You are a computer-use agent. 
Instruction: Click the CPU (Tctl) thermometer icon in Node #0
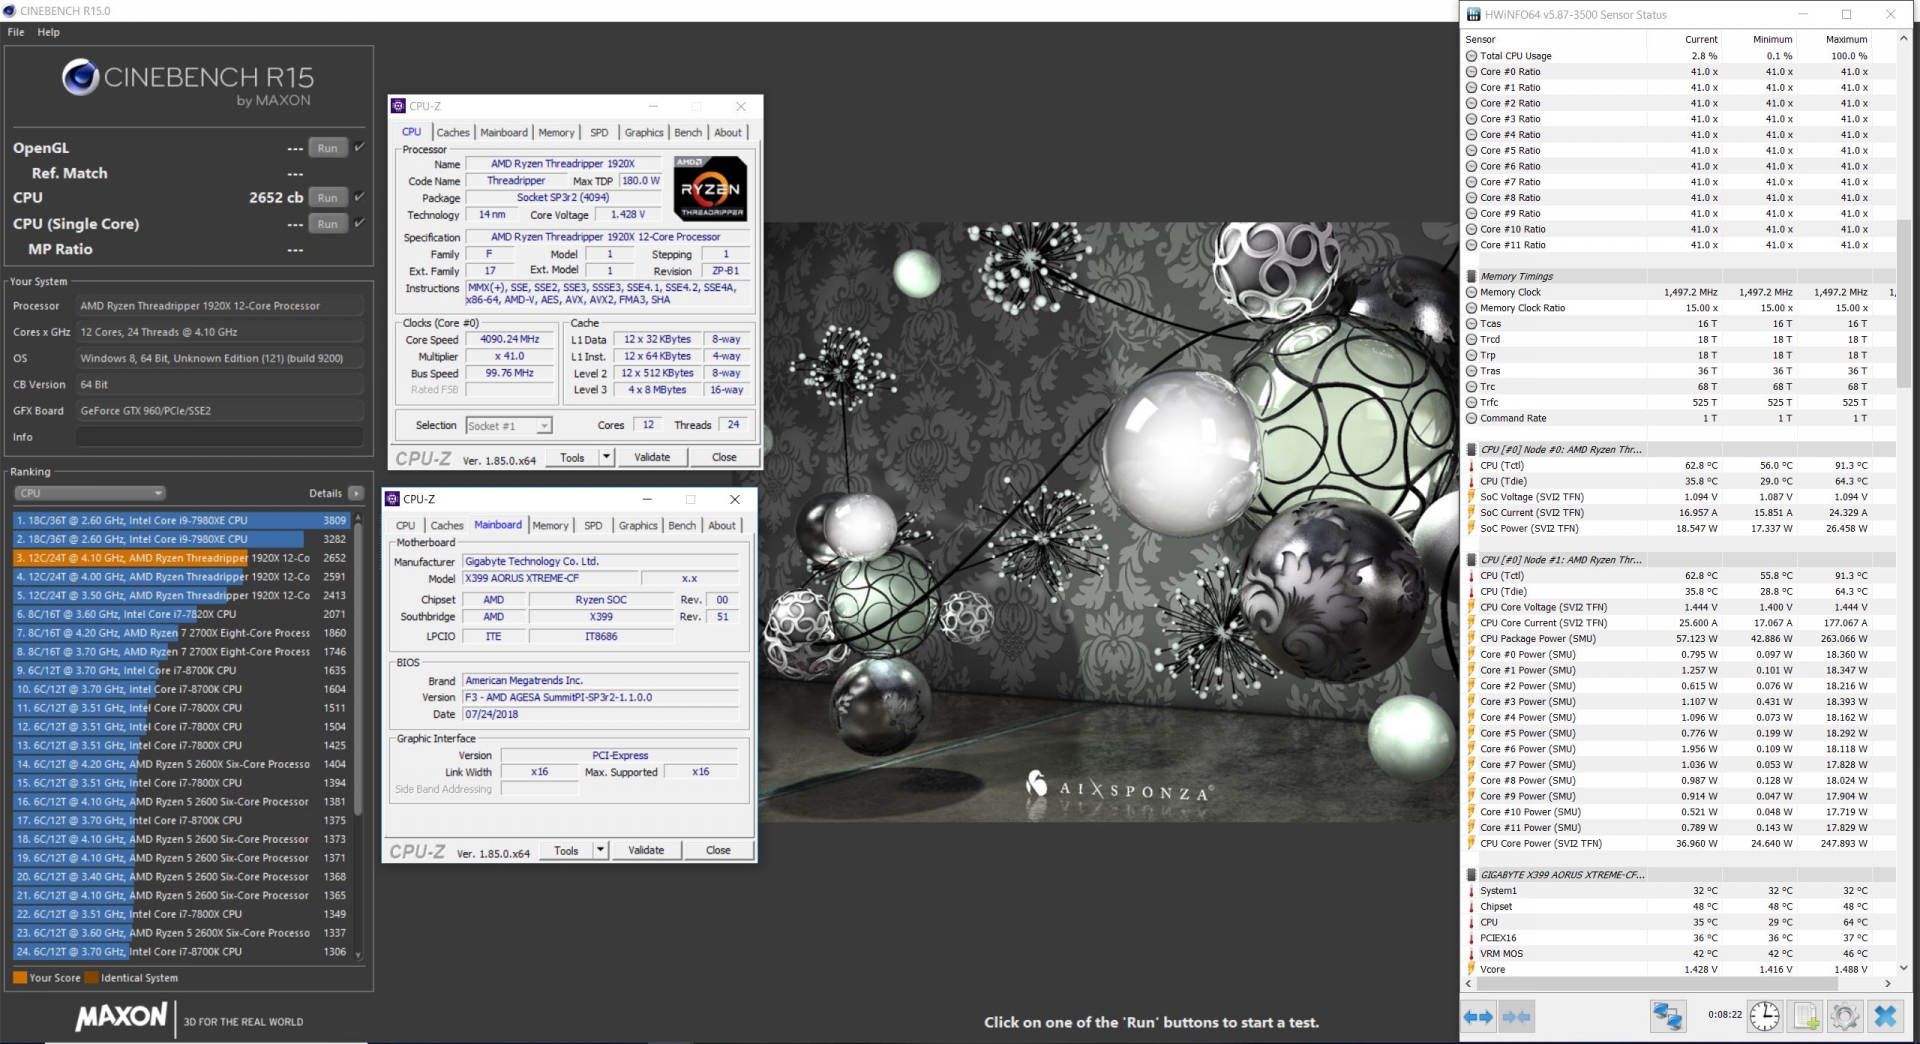point(1471,466)
